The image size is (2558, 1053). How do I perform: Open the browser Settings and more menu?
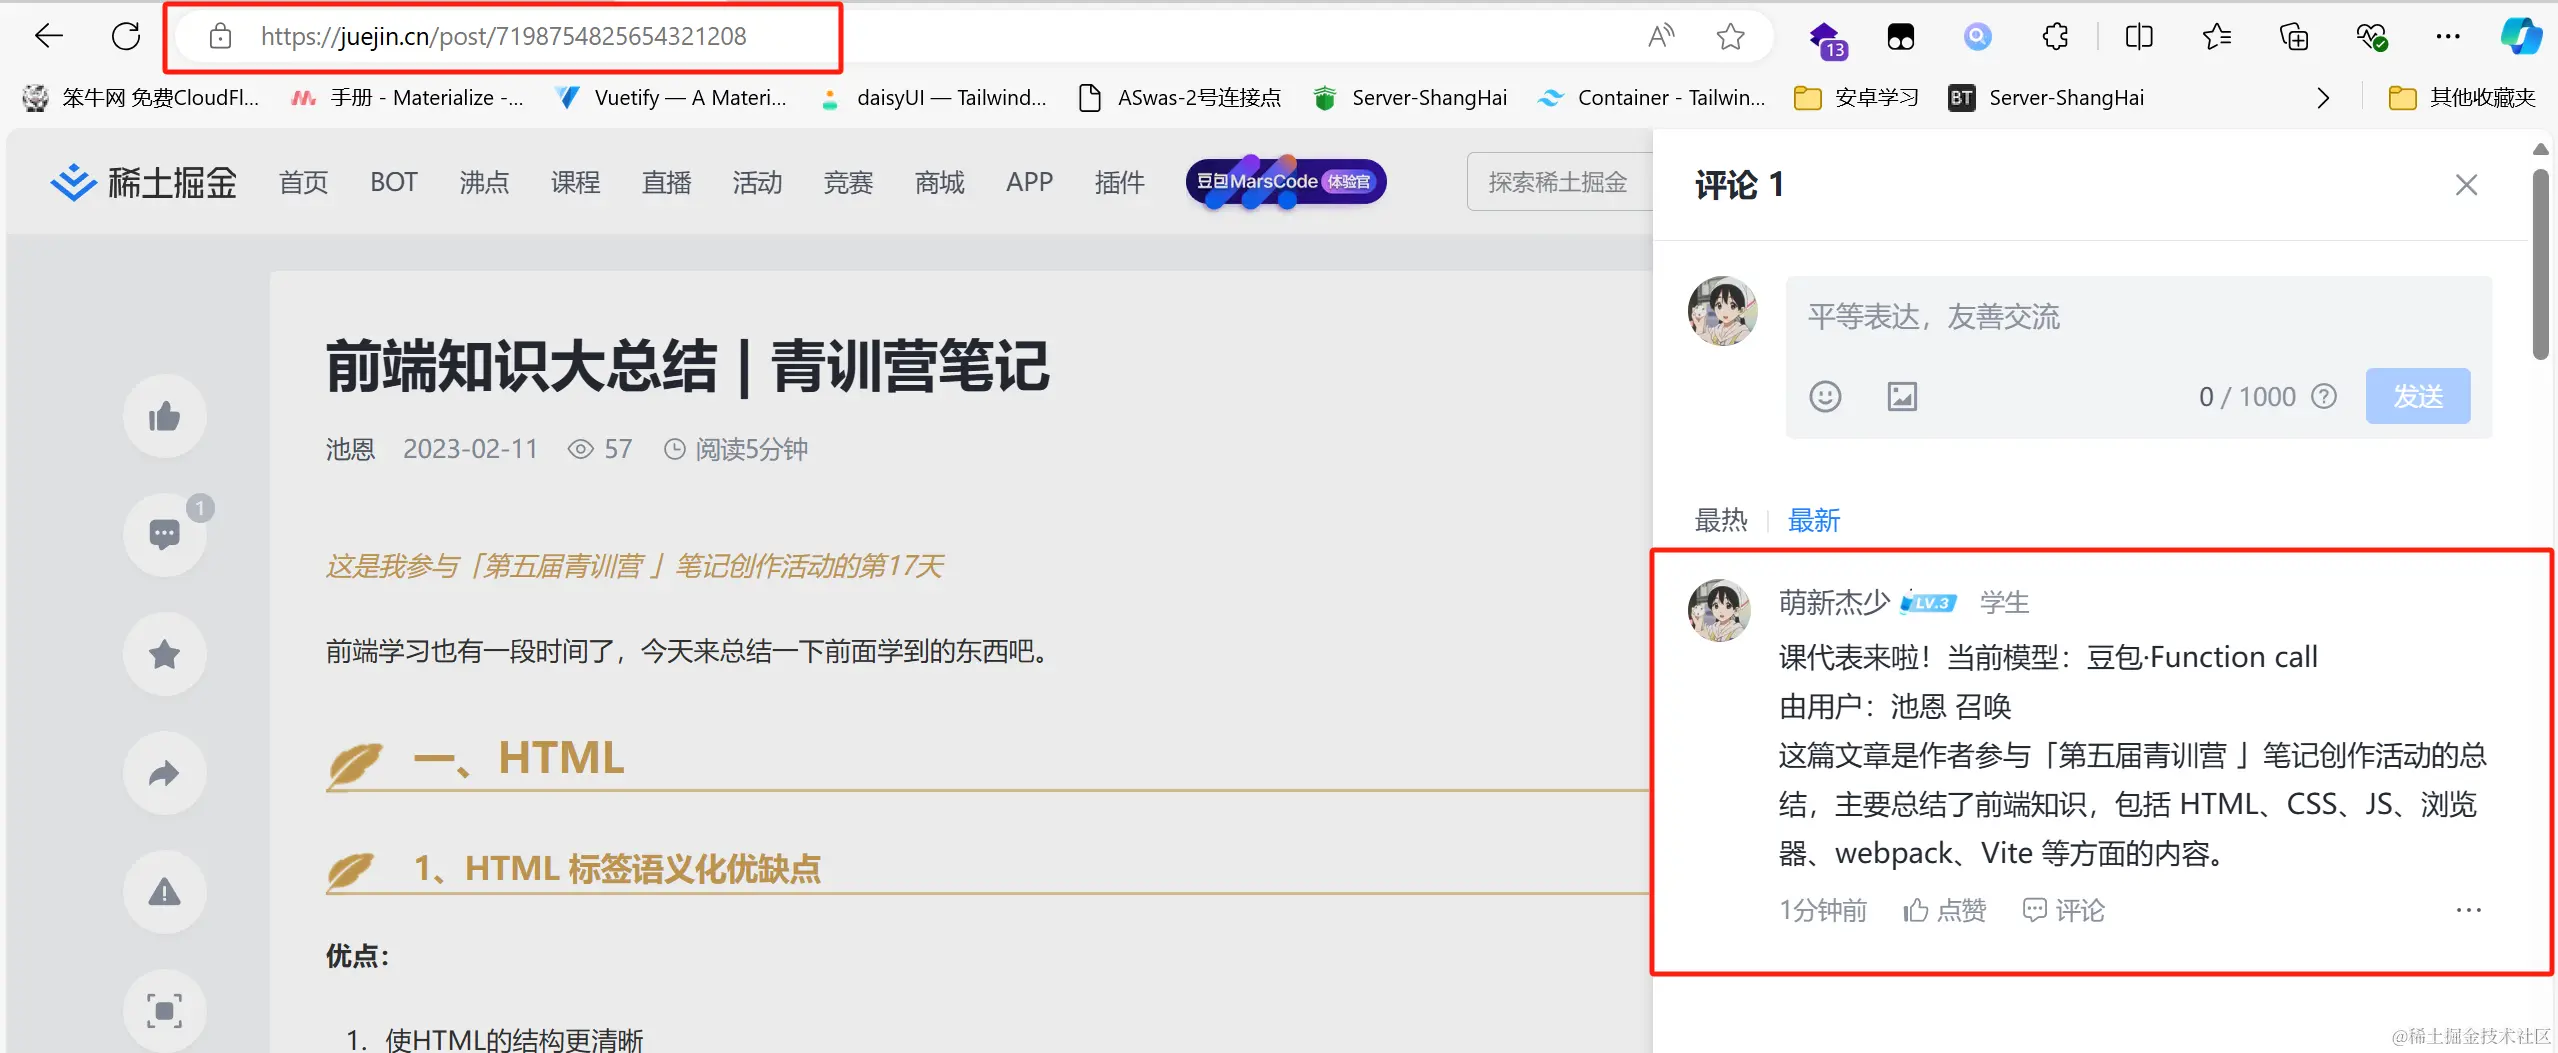pyautogui.click(x=2448, y=37)
